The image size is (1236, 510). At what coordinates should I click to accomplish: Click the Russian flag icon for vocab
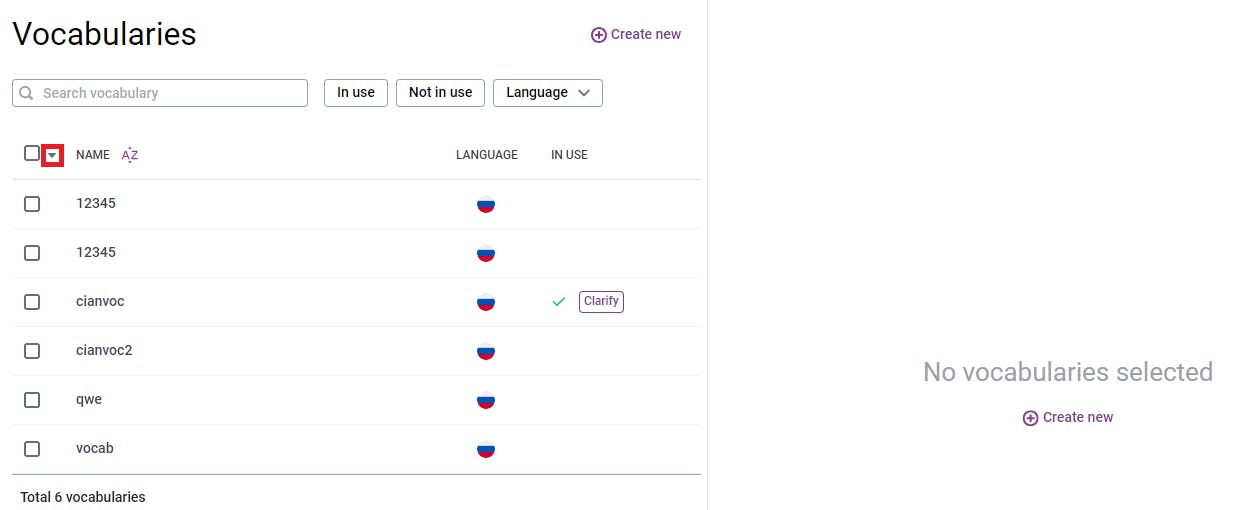[486, 449]
